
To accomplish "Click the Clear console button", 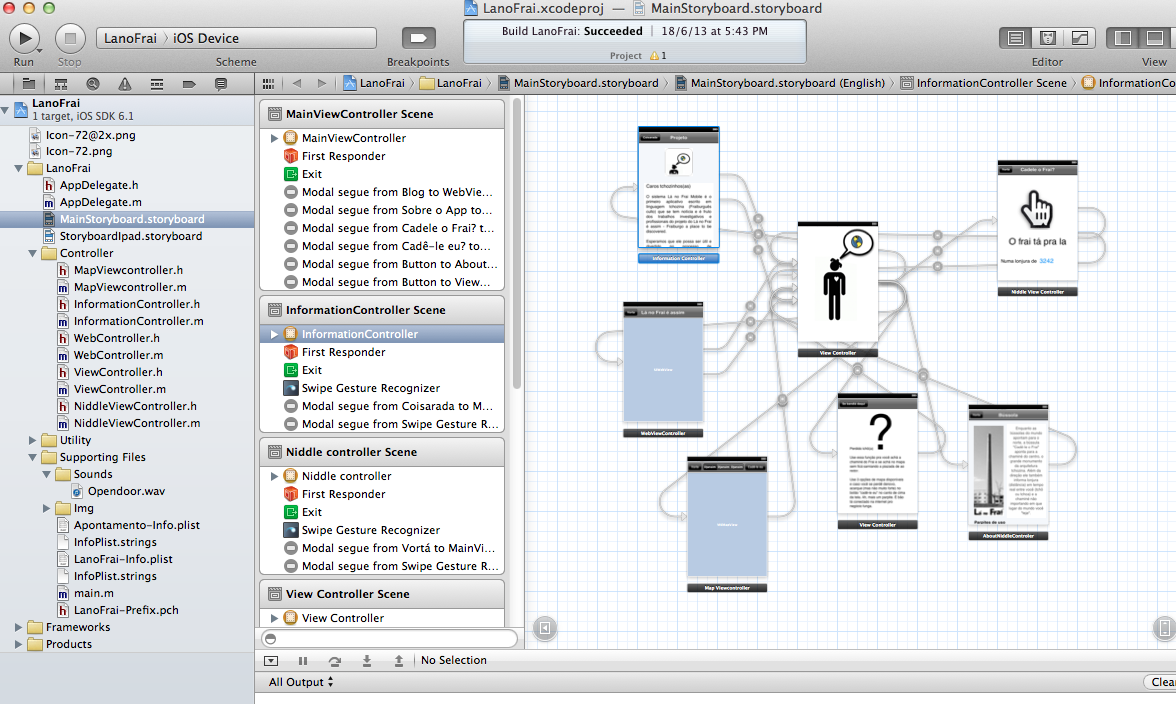I will (1160, 682).
